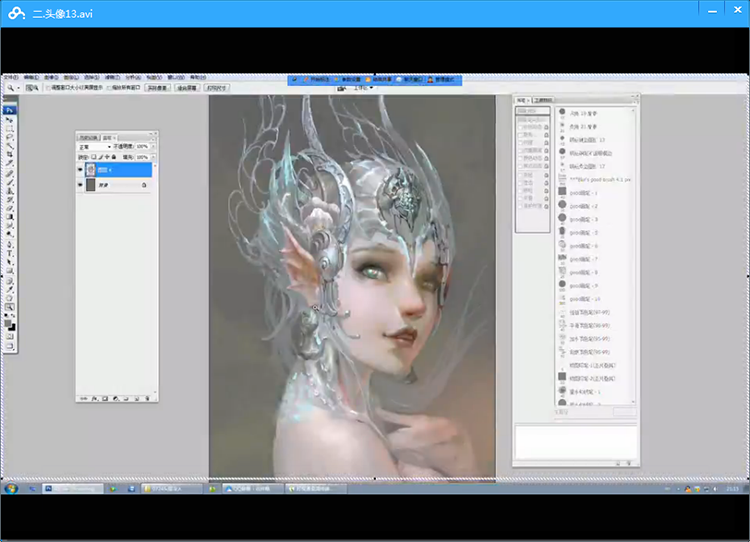Click the 适合屏幕 fit screen button

tap(187, 88)
